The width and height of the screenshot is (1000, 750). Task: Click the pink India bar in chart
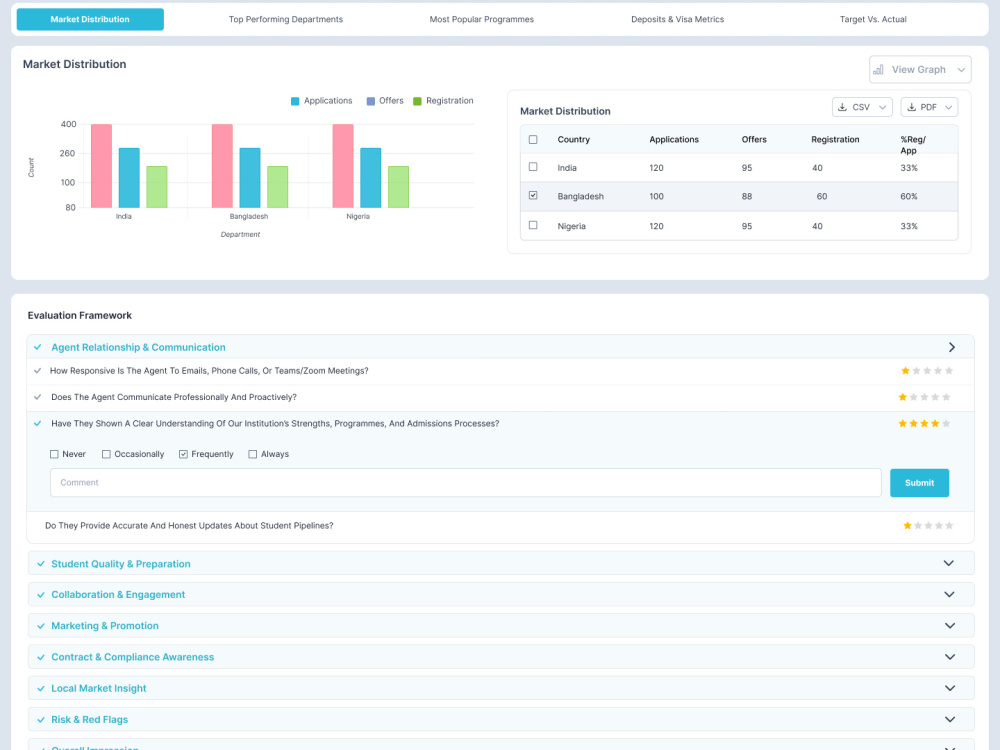pyautogui.click(x=101, y=166)
